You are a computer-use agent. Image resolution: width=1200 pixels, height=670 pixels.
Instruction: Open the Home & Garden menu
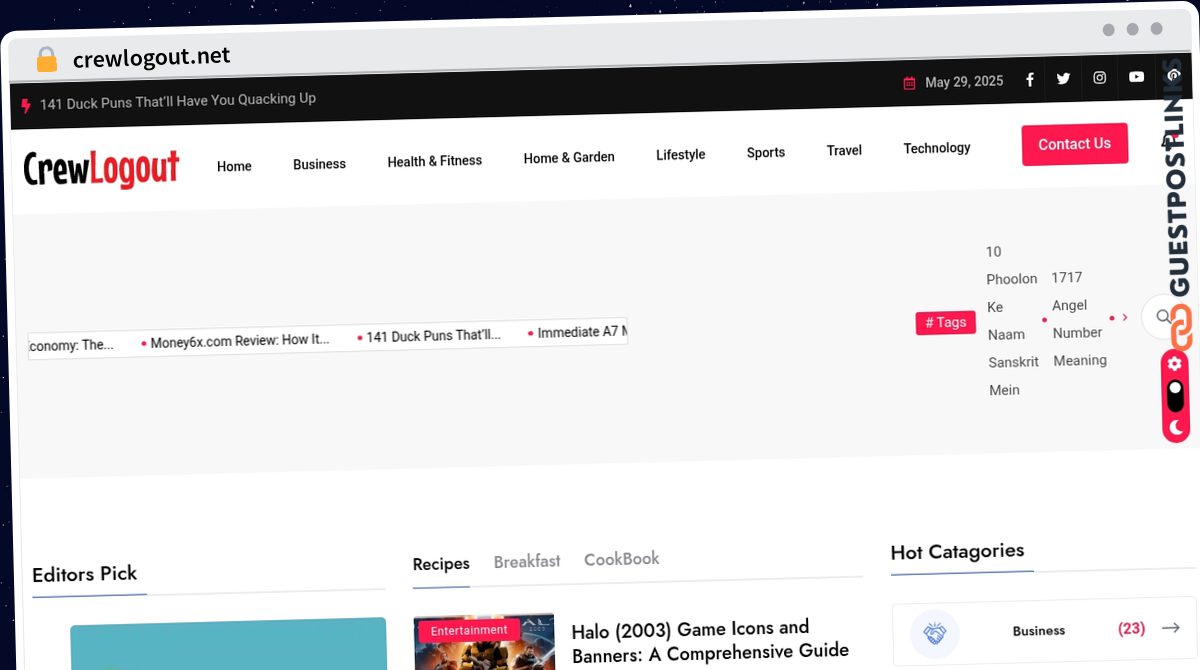click(569, 157)
